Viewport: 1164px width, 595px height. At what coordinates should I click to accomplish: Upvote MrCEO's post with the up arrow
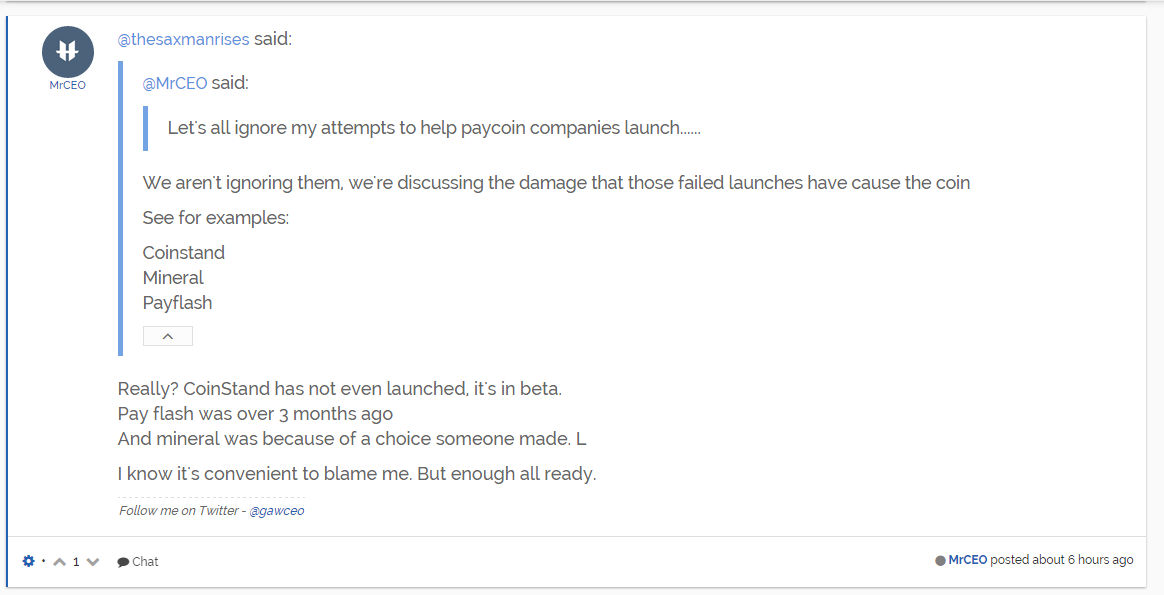click(60, 562)
